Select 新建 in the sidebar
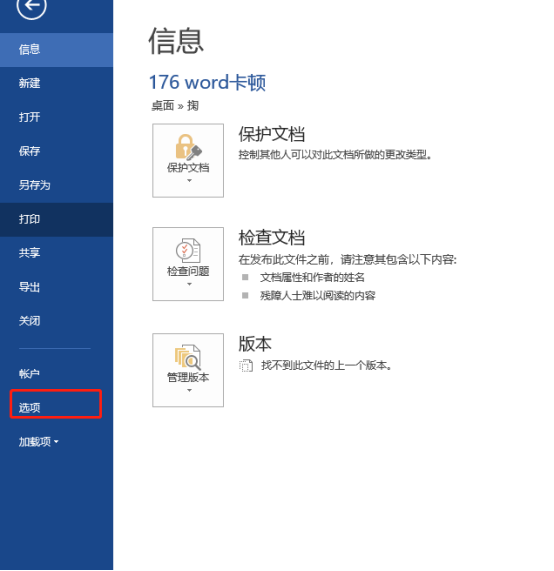Image resolution: width=554 pixels, height=571 pixels. [56, 83]
